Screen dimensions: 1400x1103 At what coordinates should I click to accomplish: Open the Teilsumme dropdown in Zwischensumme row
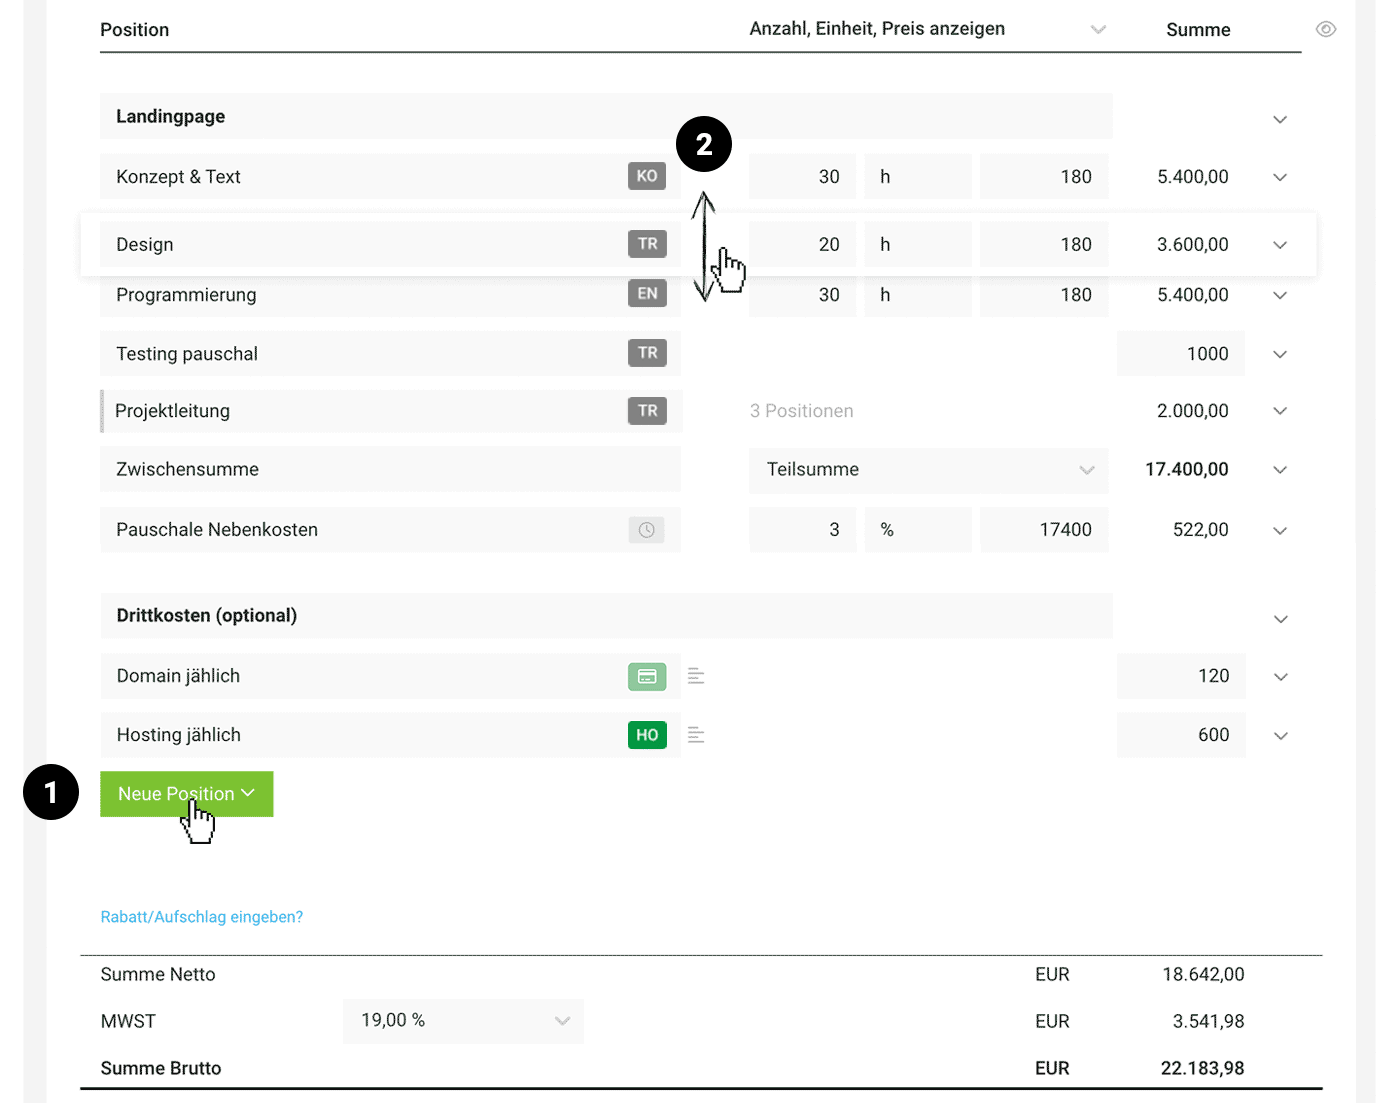click(1086, 470)
